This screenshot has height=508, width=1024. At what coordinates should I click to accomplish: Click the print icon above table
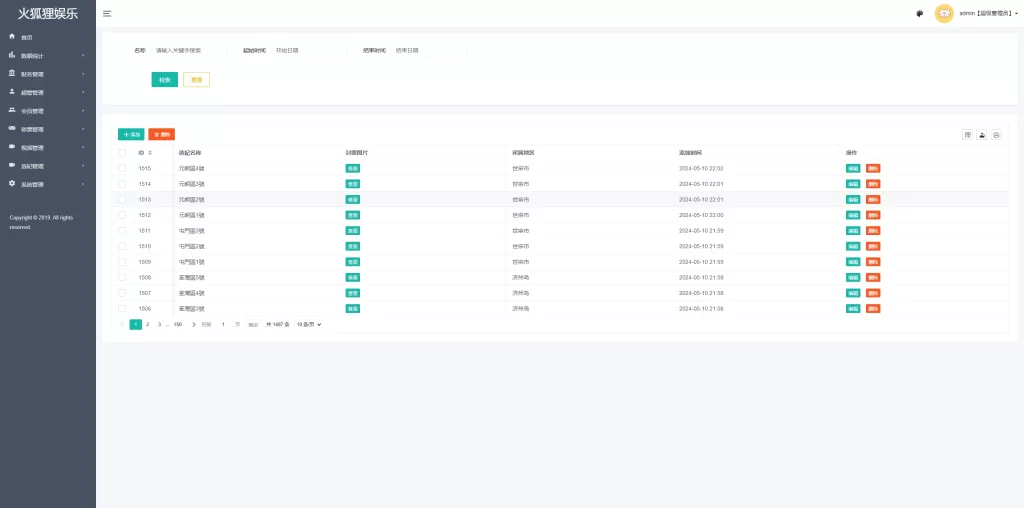(996, 135)
